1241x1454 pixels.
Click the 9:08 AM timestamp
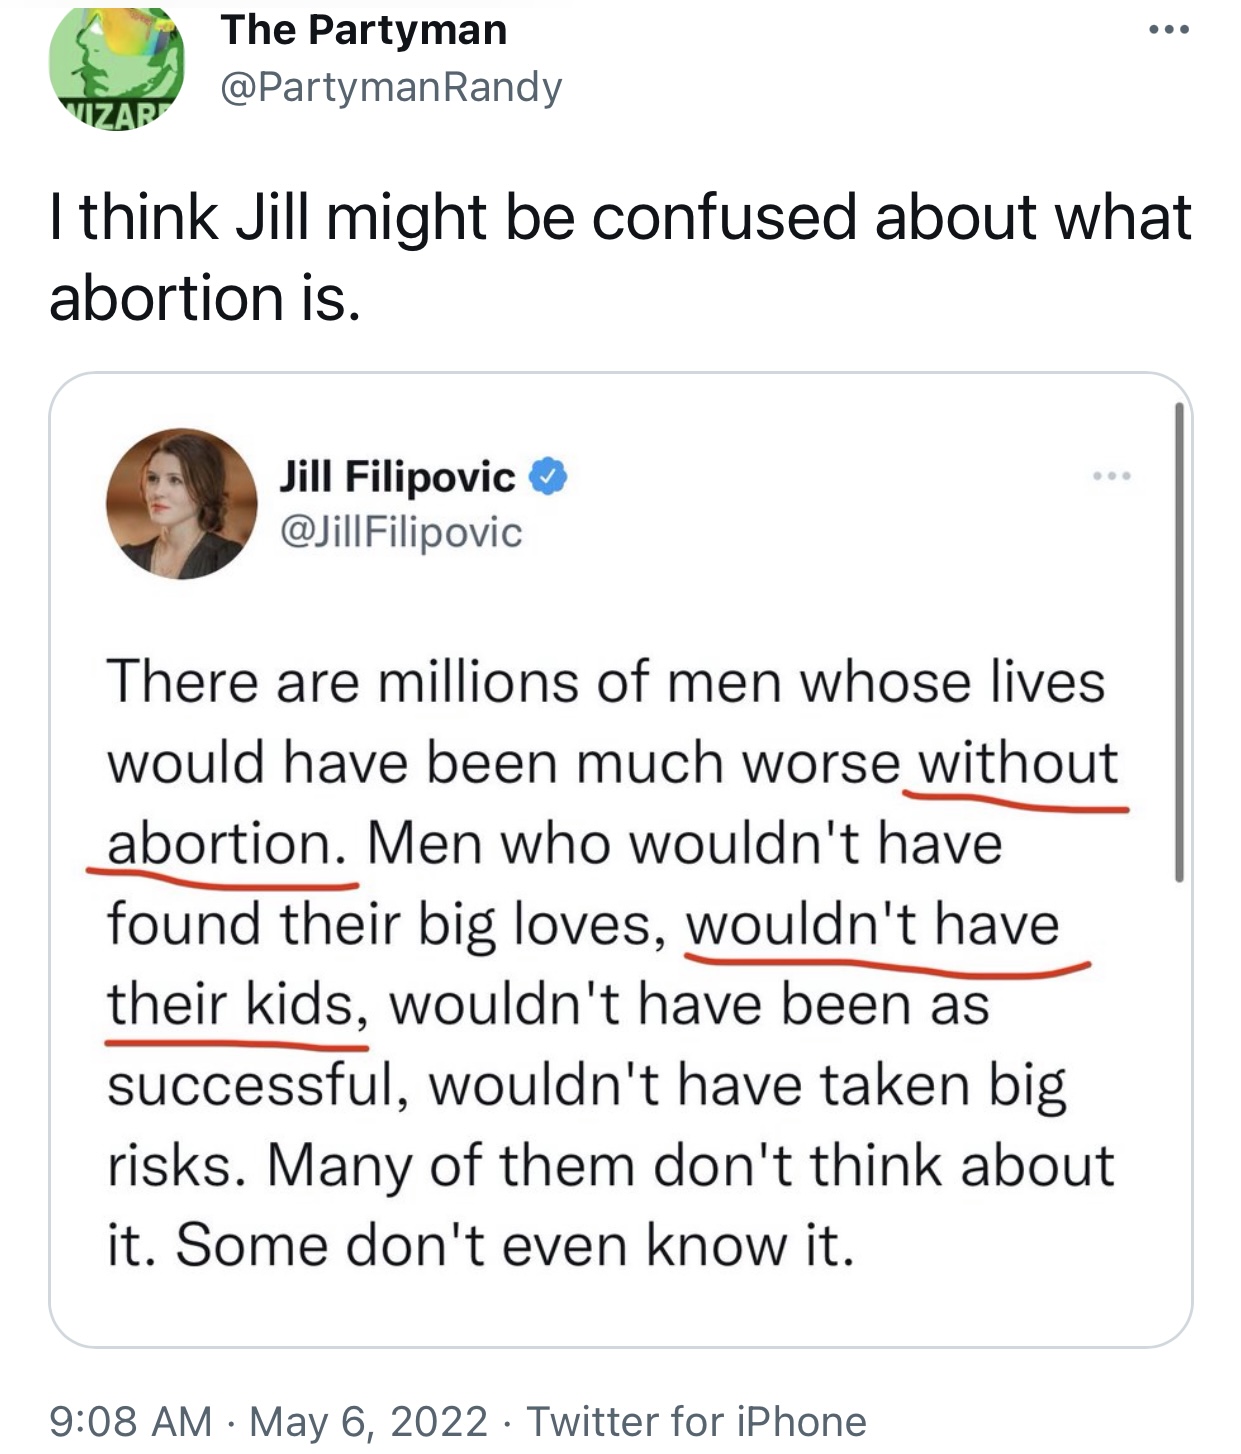coord(130,1420)
